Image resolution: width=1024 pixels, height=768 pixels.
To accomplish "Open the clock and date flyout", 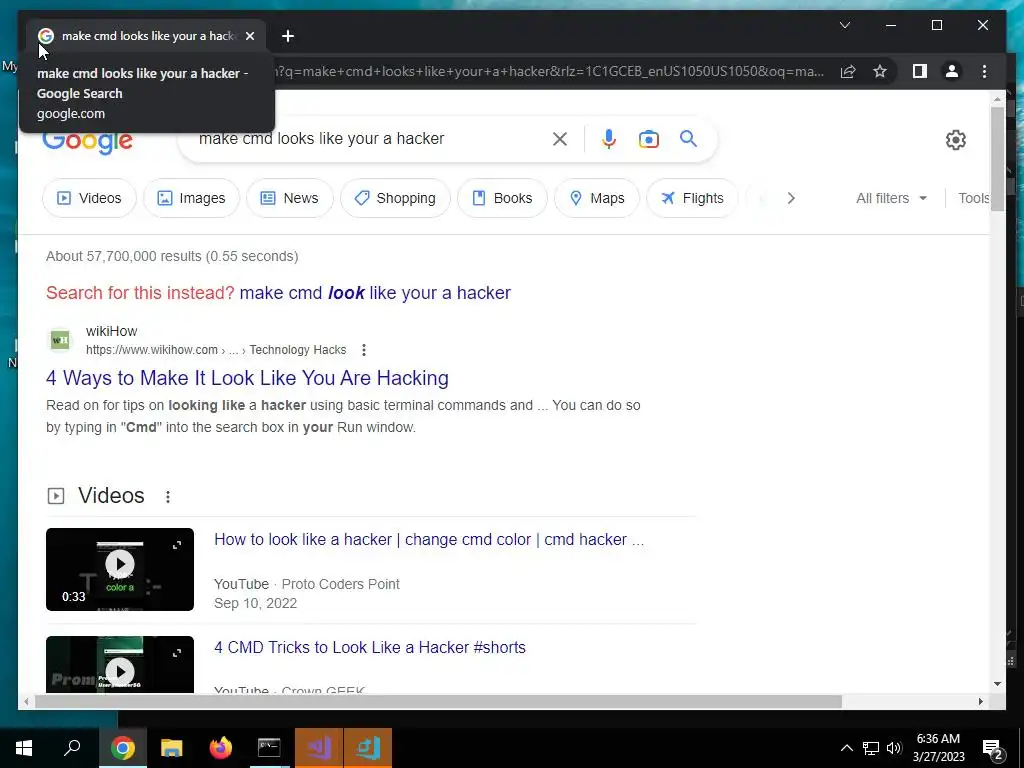I will 938,748.
